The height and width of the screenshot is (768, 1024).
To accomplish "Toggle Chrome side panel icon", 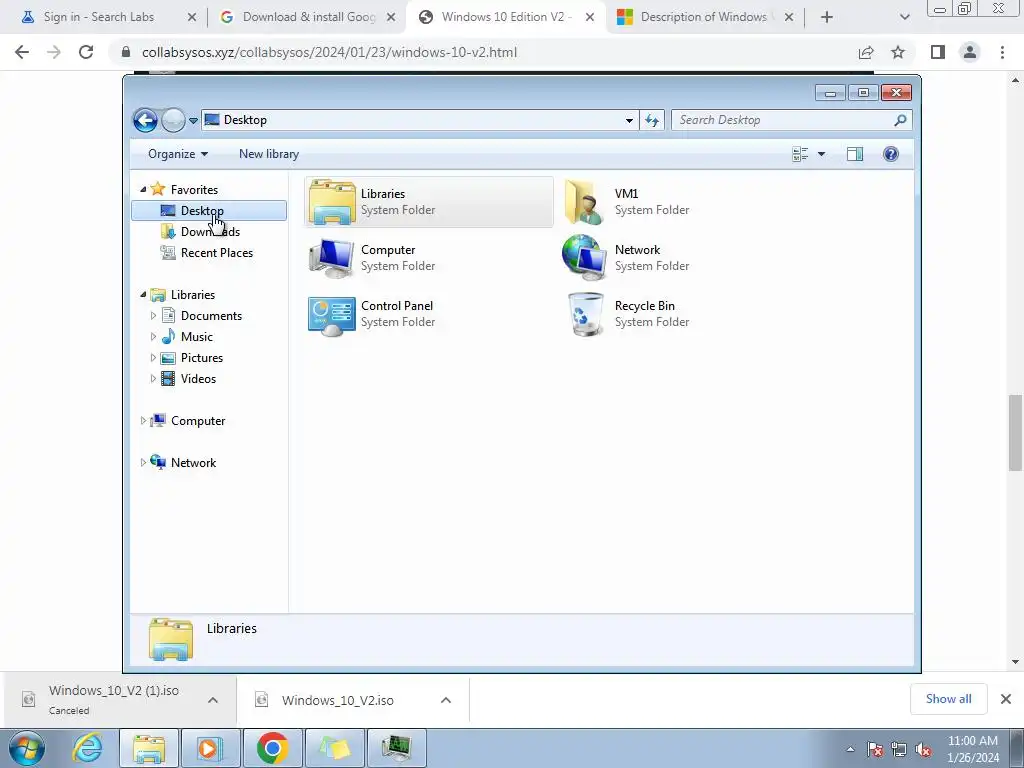I will coord(938,52).
